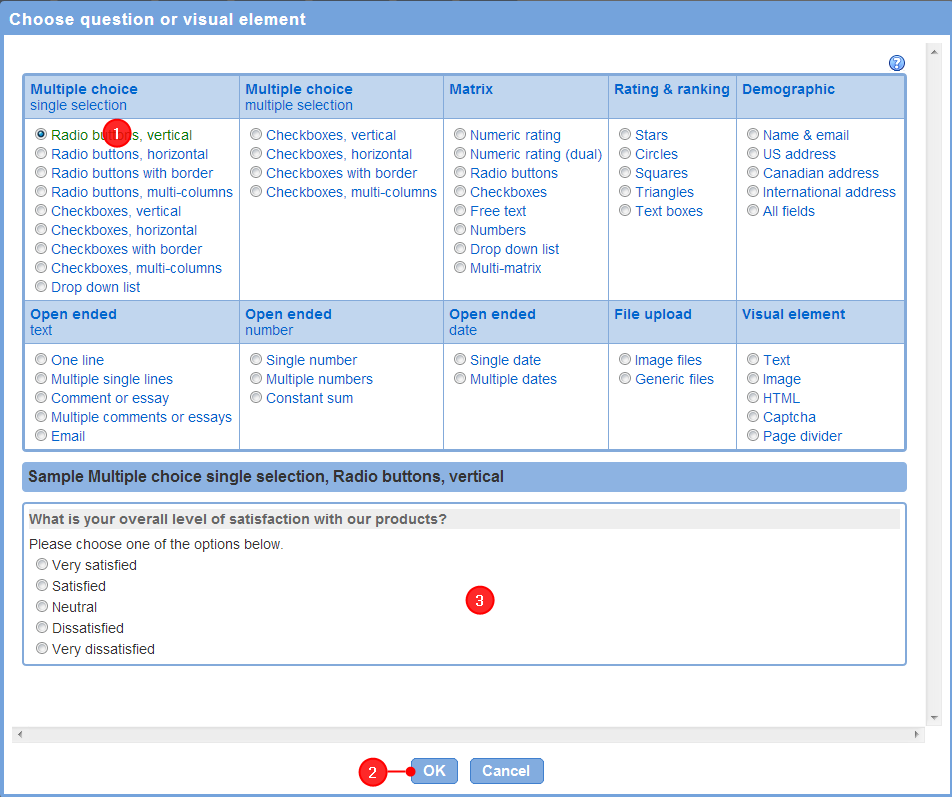Choose Single number option

pyautogui.click(x=256, y=359)
